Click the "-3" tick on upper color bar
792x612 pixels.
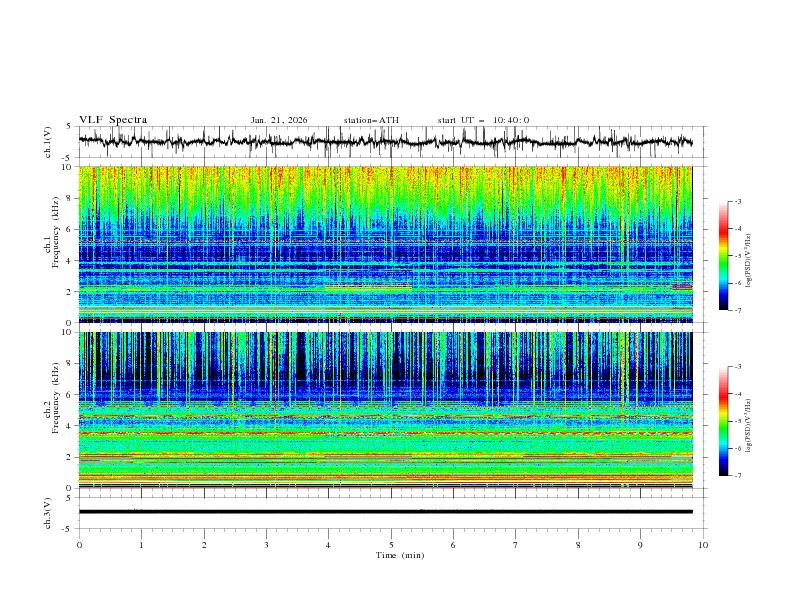point(737,201)
